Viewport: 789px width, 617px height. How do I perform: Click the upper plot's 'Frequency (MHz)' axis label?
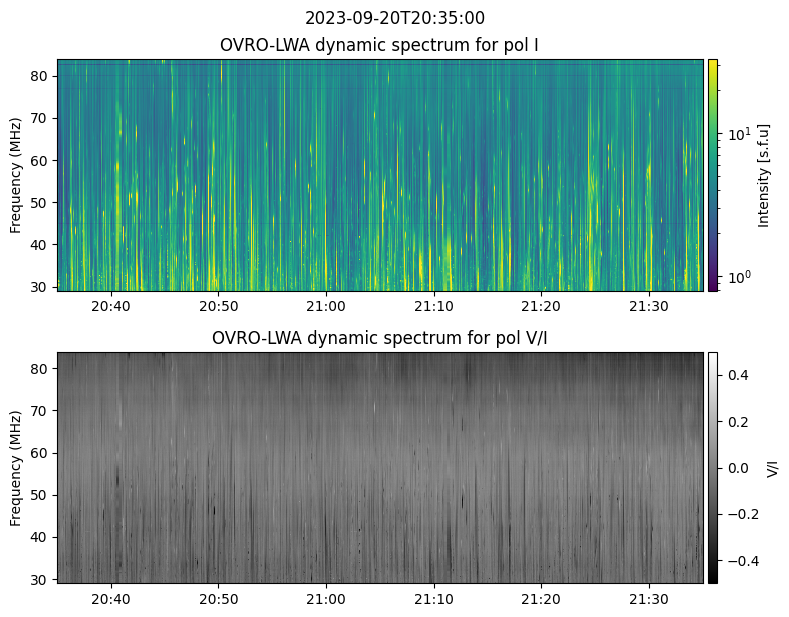16,175
